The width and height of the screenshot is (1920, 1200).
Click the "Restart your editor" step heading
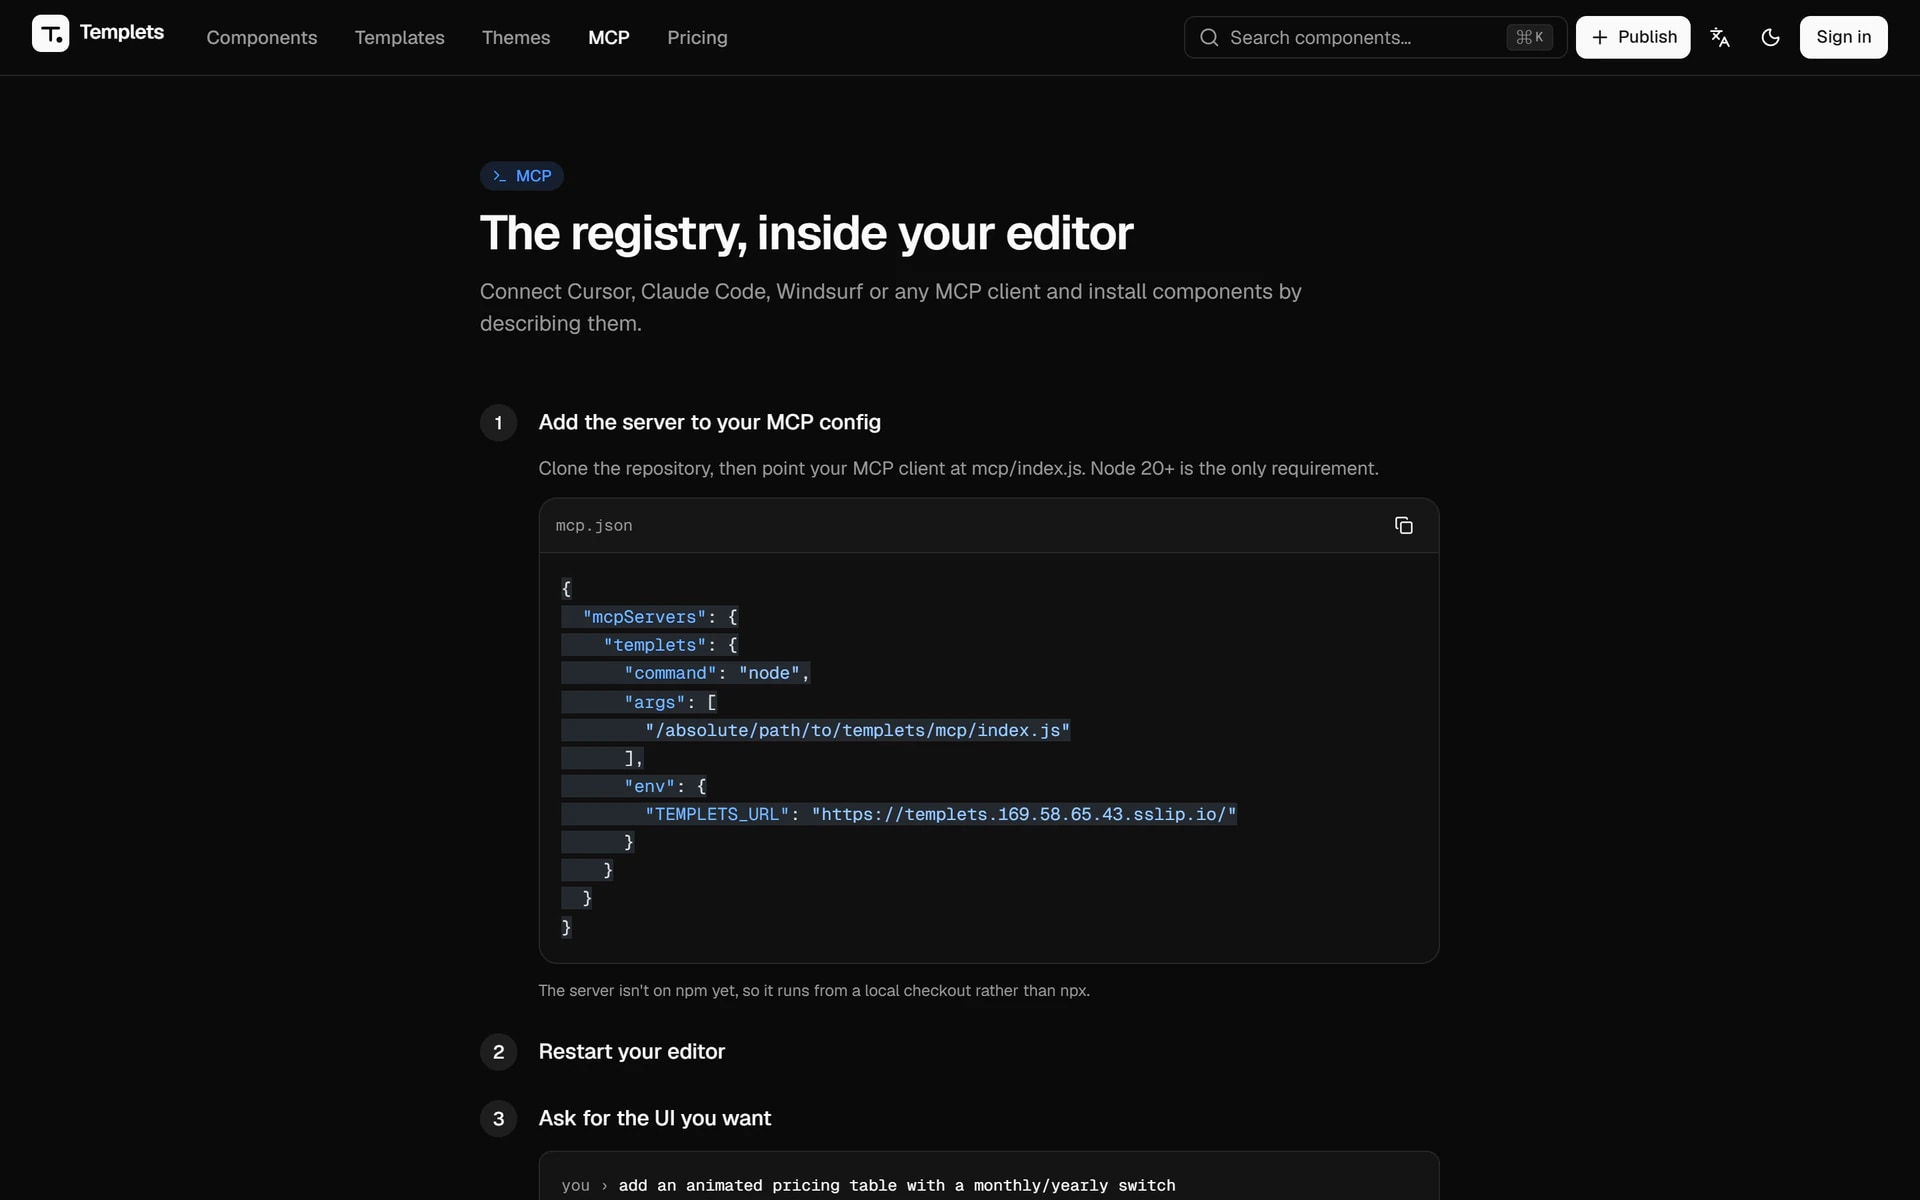pos(631,1052)
